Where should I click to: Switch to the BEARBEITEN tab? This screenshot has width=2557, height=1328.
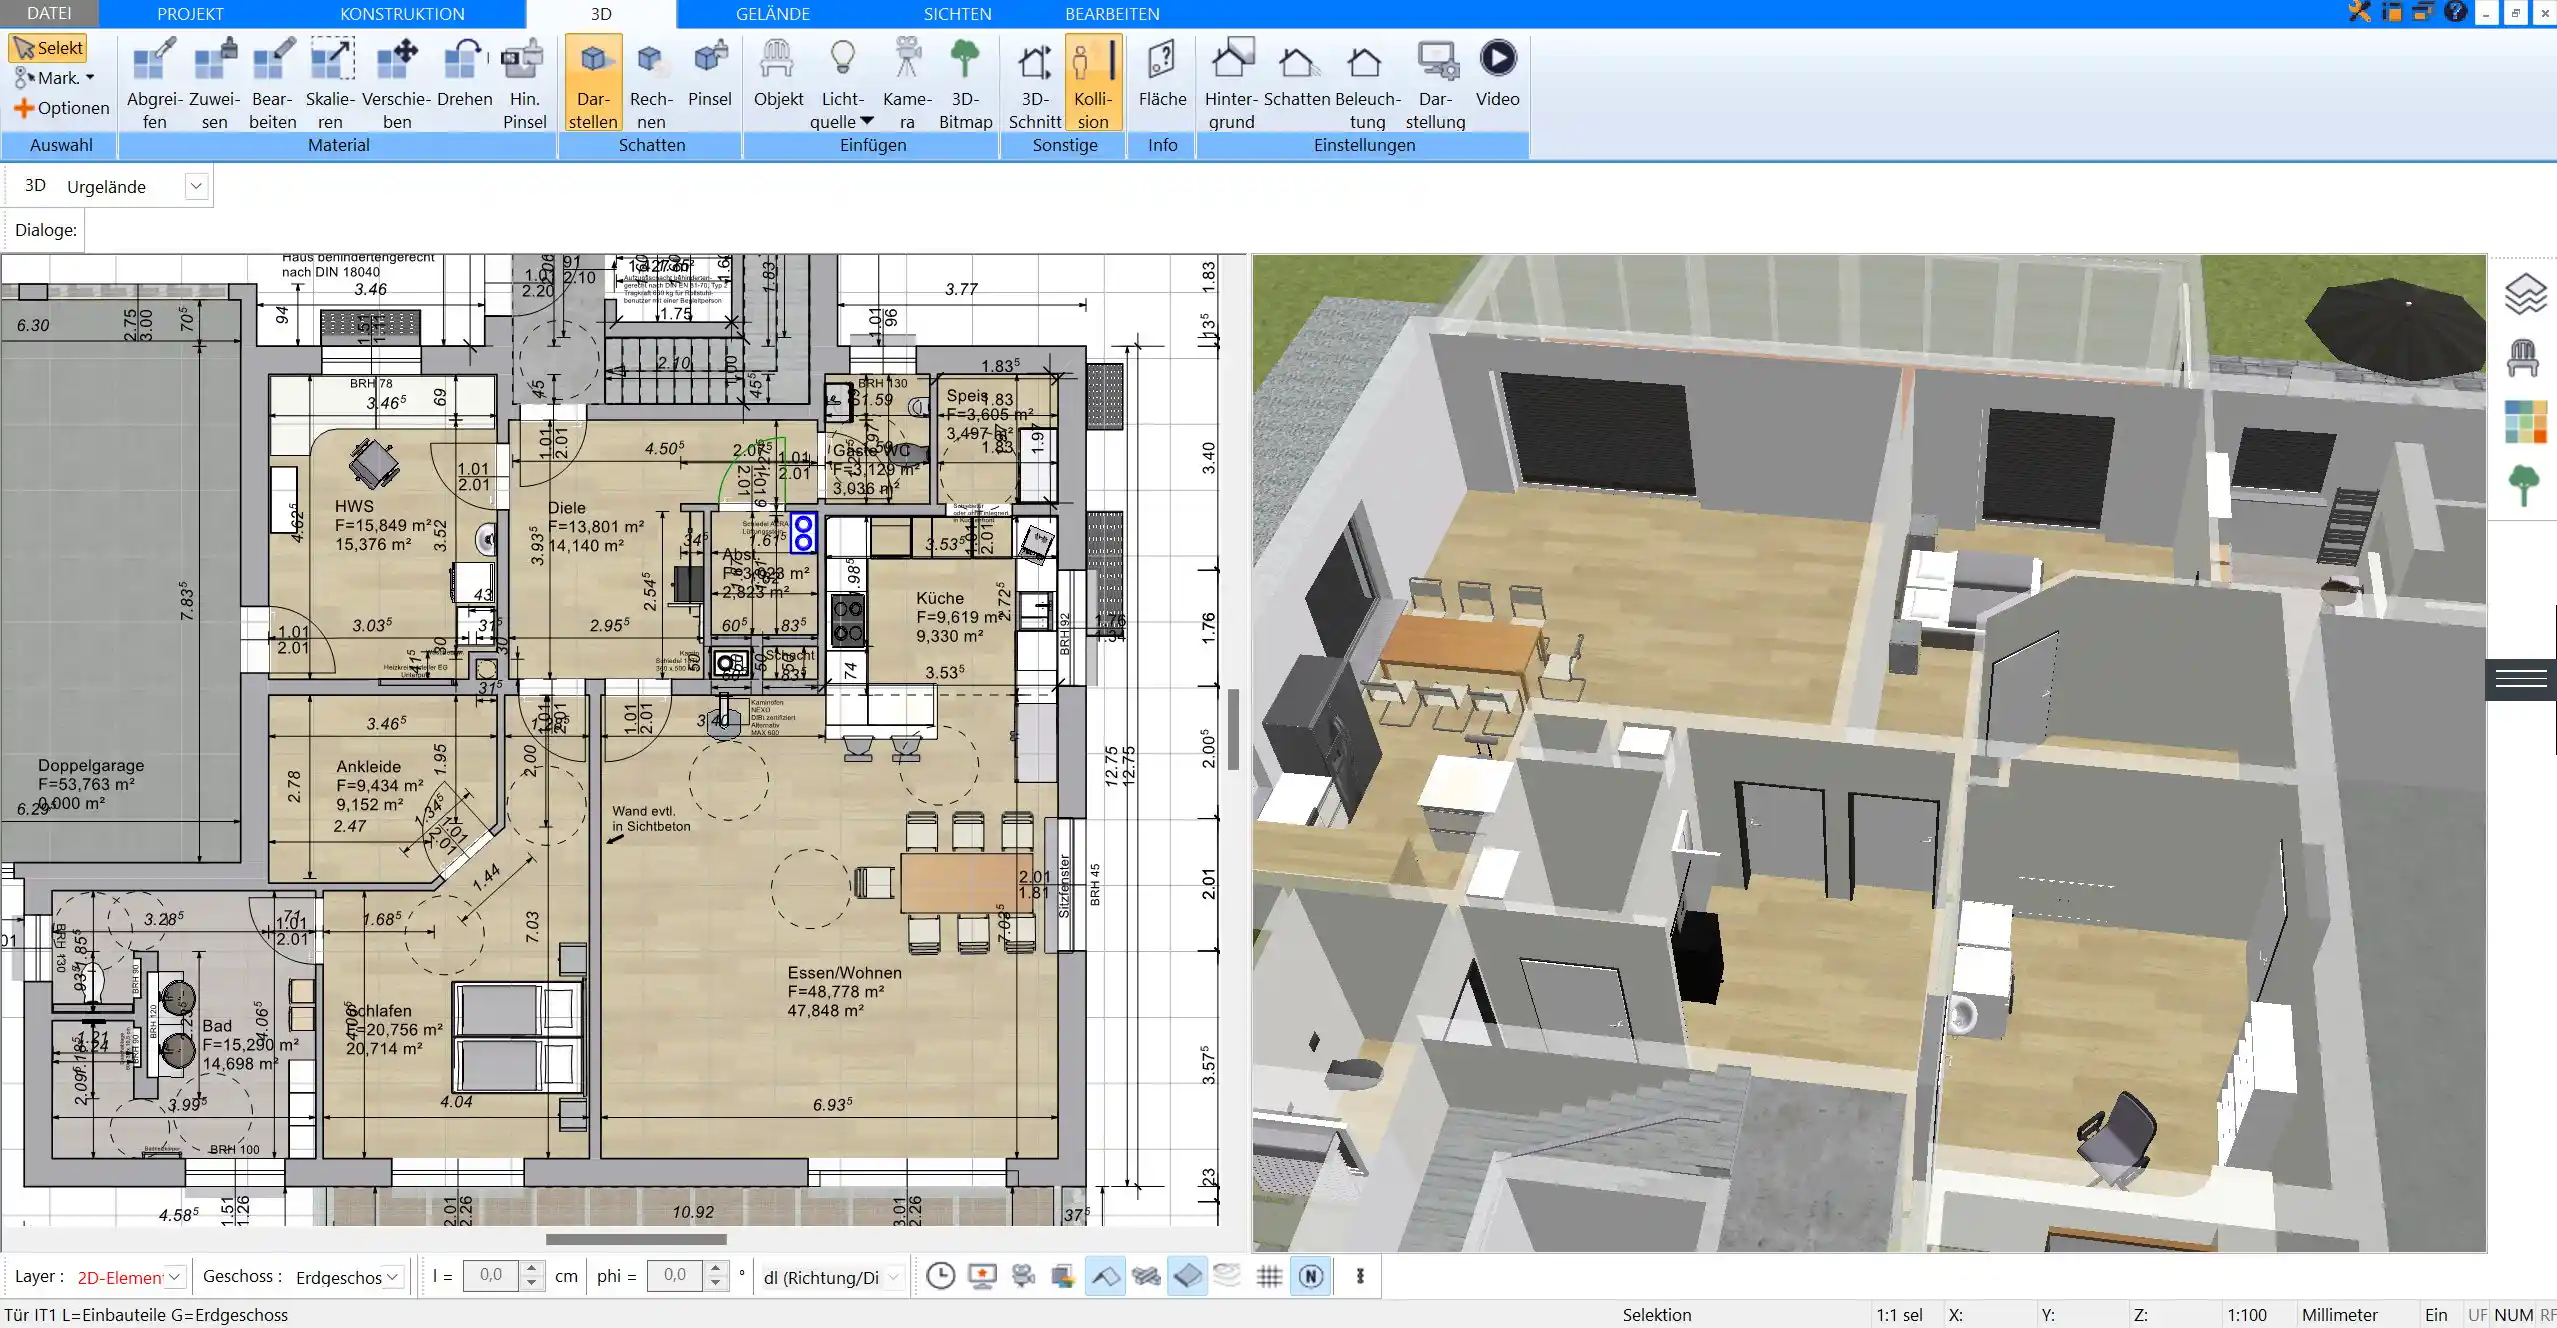(1112, 14)
